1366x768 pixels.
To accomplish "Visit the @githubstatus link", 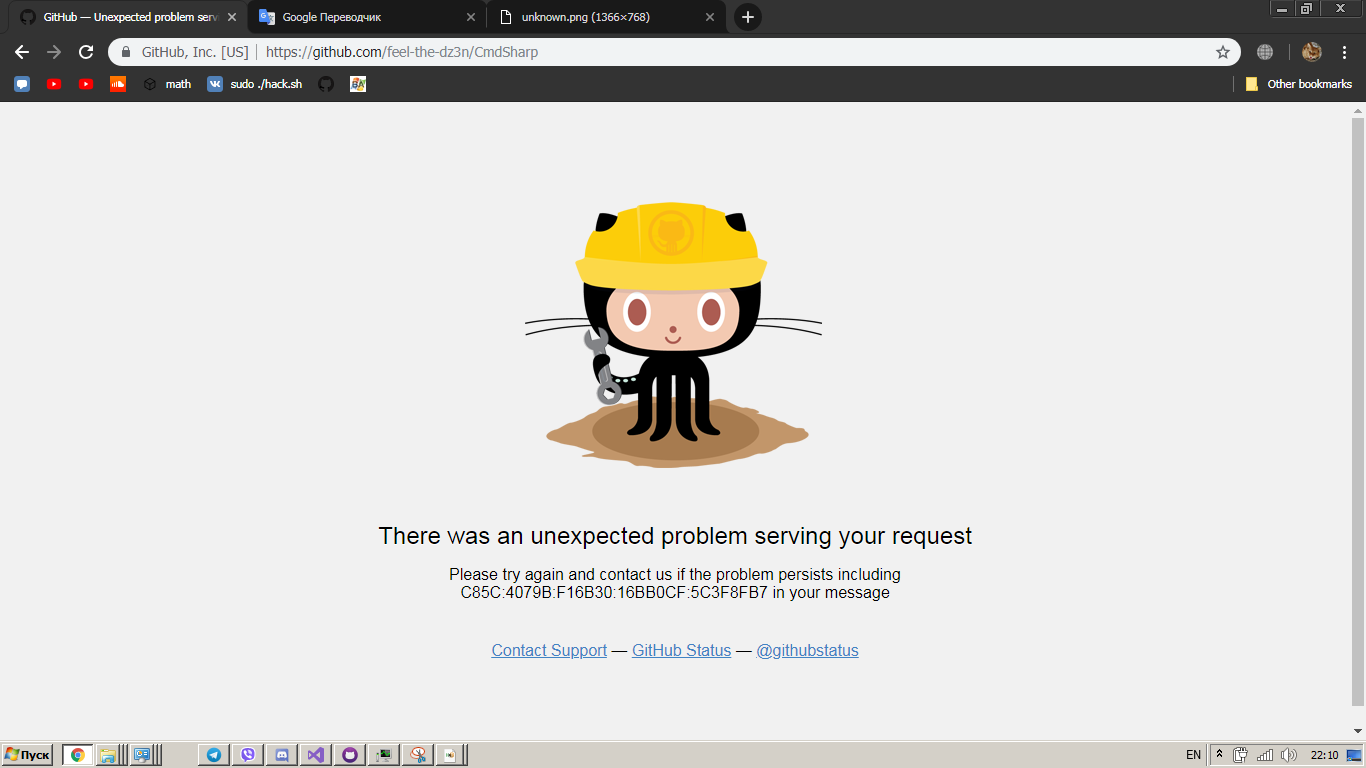I will click(807, 650).
